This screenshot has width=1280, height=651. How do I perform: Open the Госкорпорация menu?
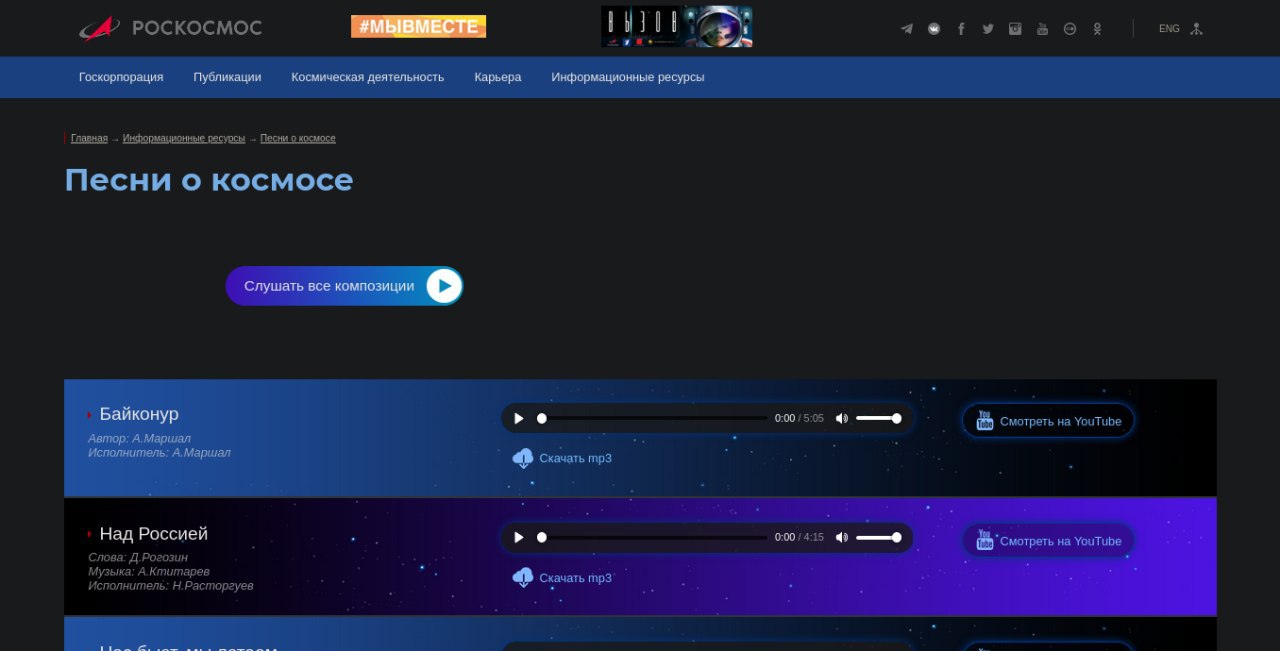[x=121, y=77]
